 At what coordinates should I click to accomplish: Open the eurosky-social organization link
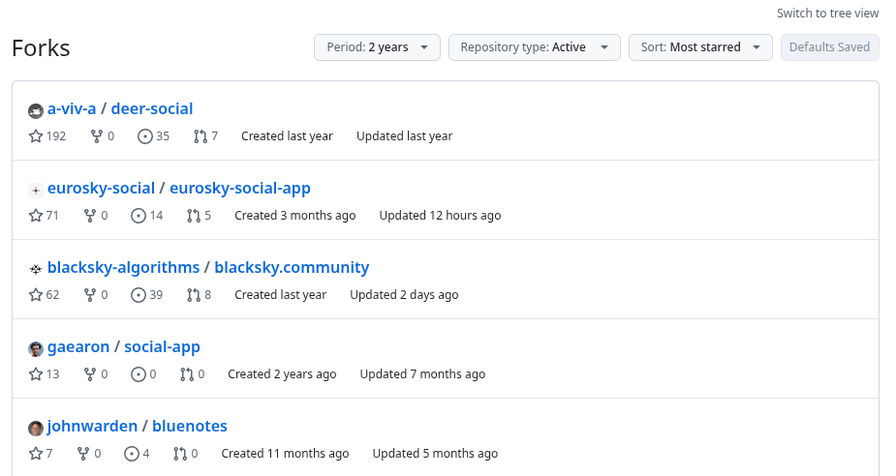(x=101, y=188)
